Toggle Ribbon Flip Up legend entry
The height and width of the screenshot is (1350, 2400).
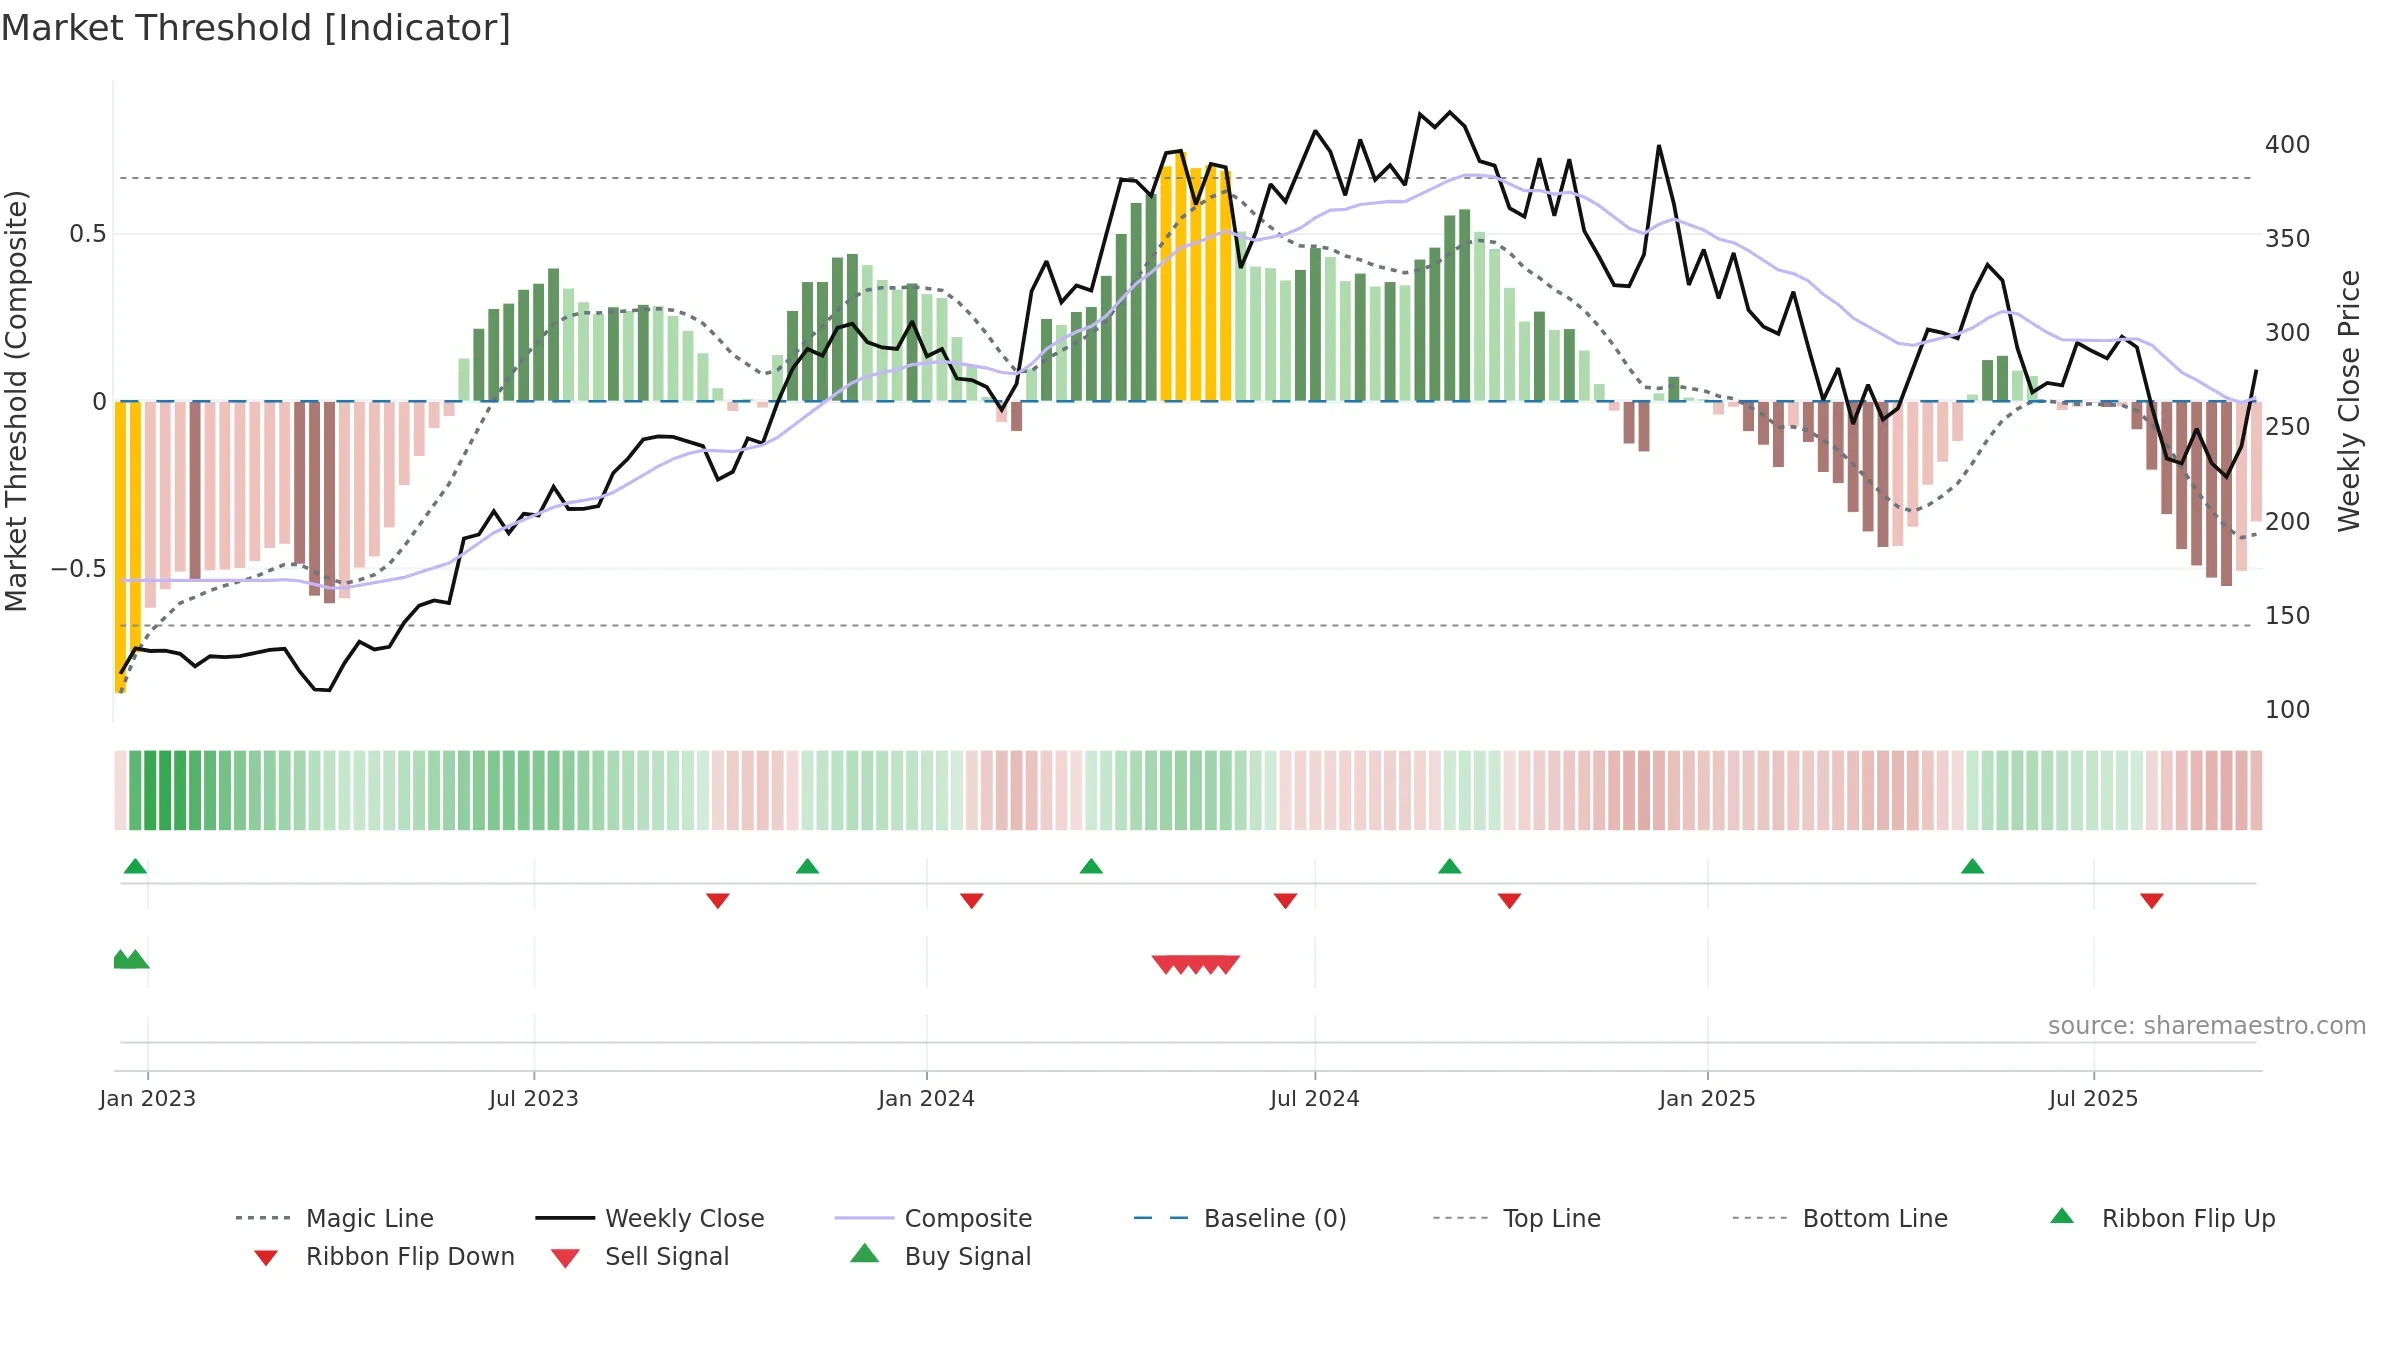2162,1218
